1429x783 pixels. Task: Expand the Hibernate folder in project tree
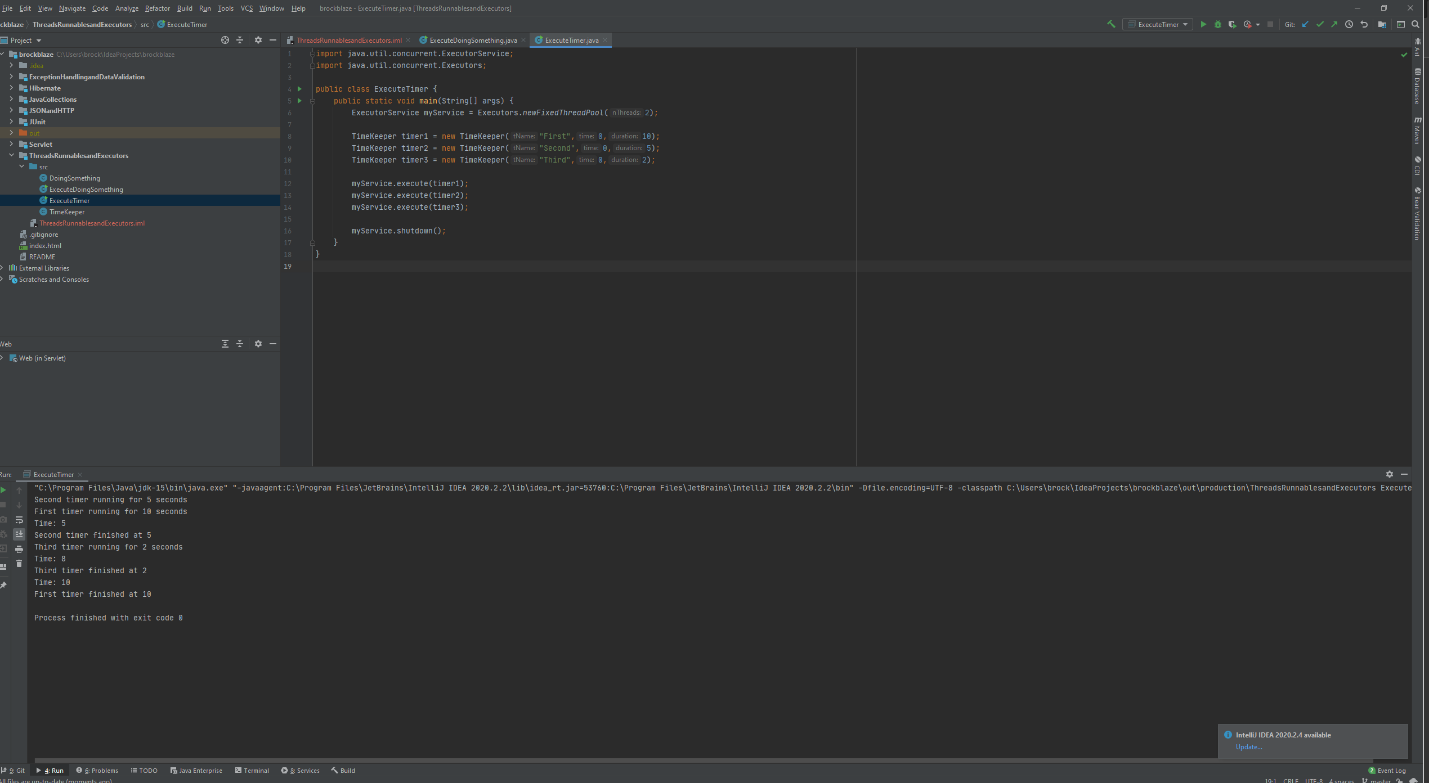pos(11,88)
